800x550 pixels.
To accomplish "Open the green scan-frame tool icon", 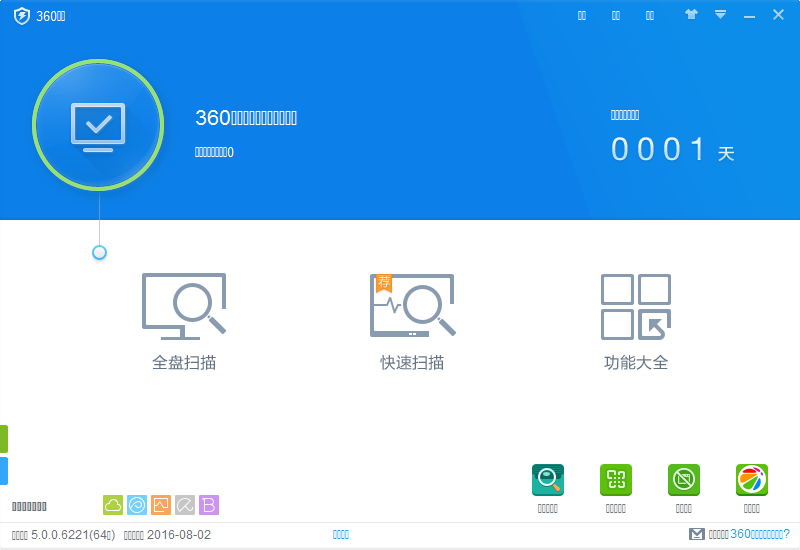I will point(616,481).
